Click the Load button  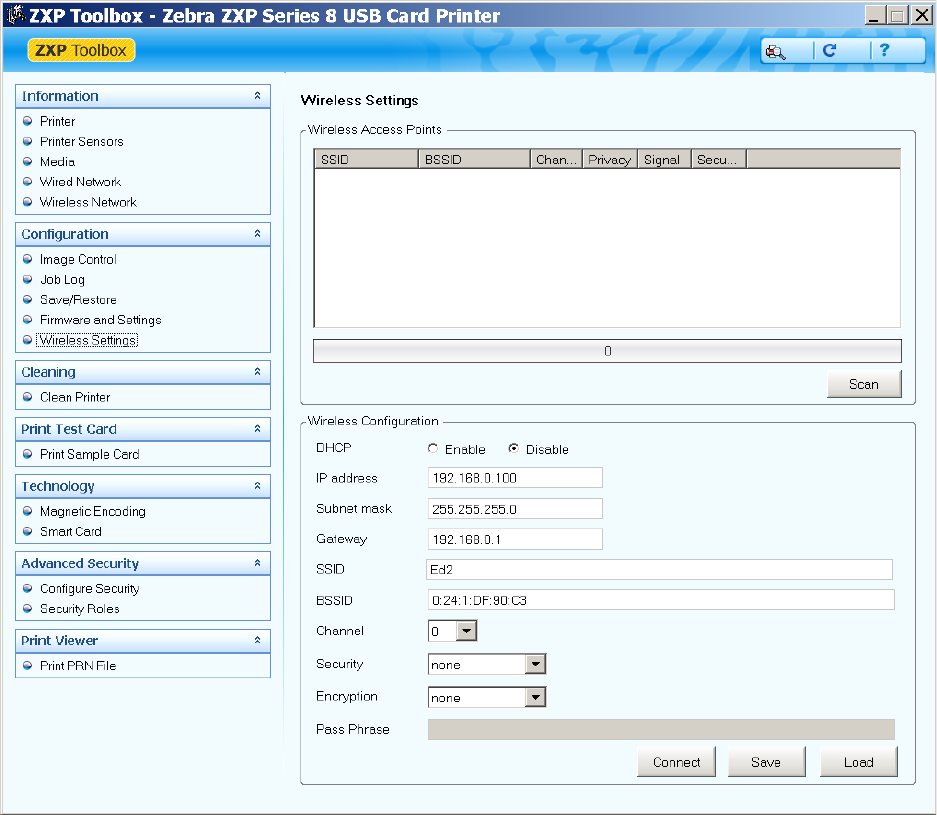[859, 762]
